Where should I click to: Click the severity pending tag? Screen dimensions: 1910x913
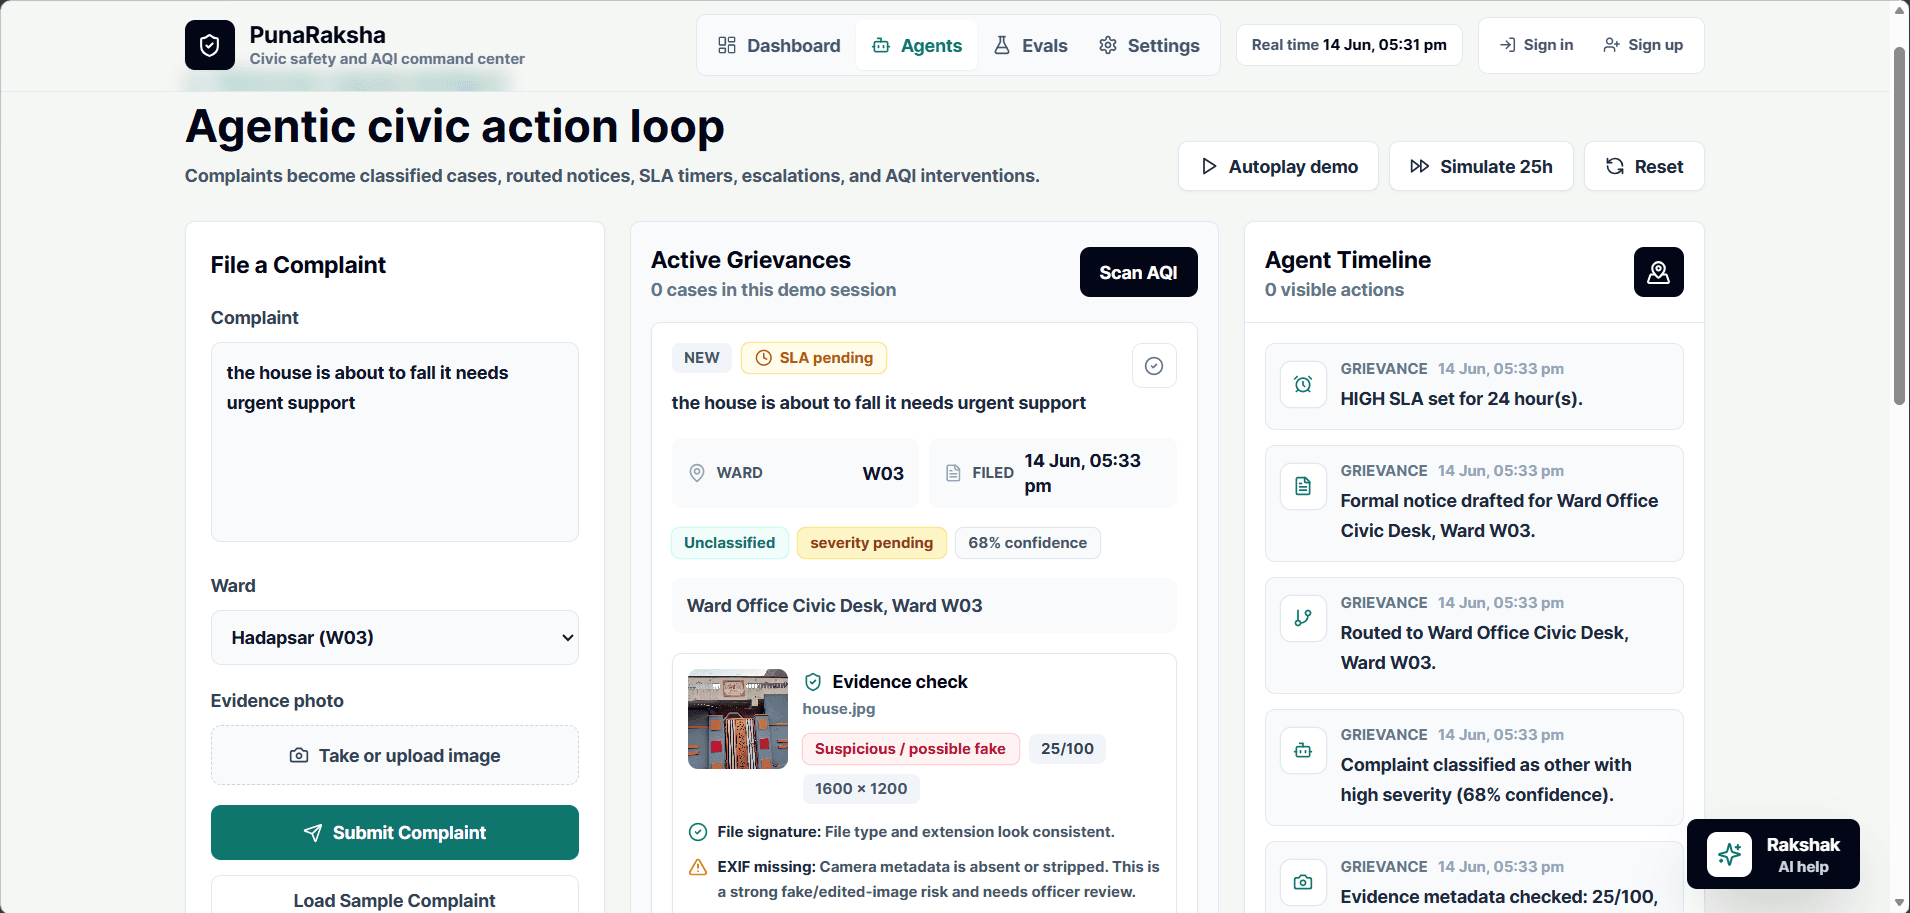[872, 543]
